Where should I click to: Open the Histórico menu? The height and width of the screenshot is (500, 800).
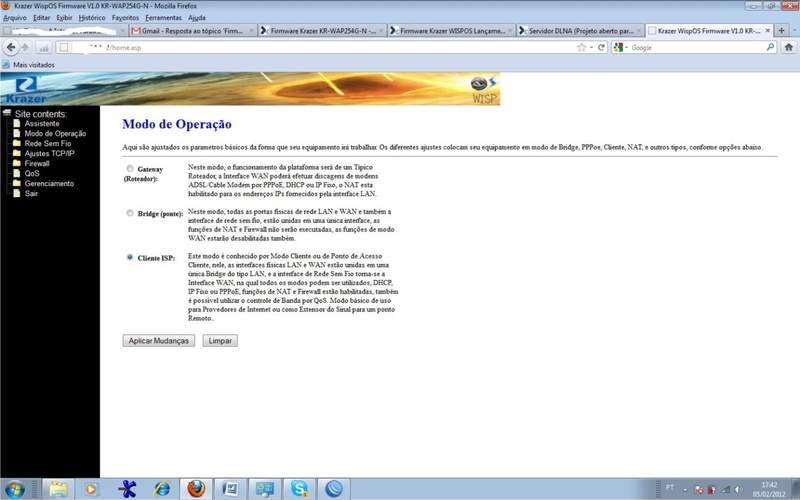92,18
